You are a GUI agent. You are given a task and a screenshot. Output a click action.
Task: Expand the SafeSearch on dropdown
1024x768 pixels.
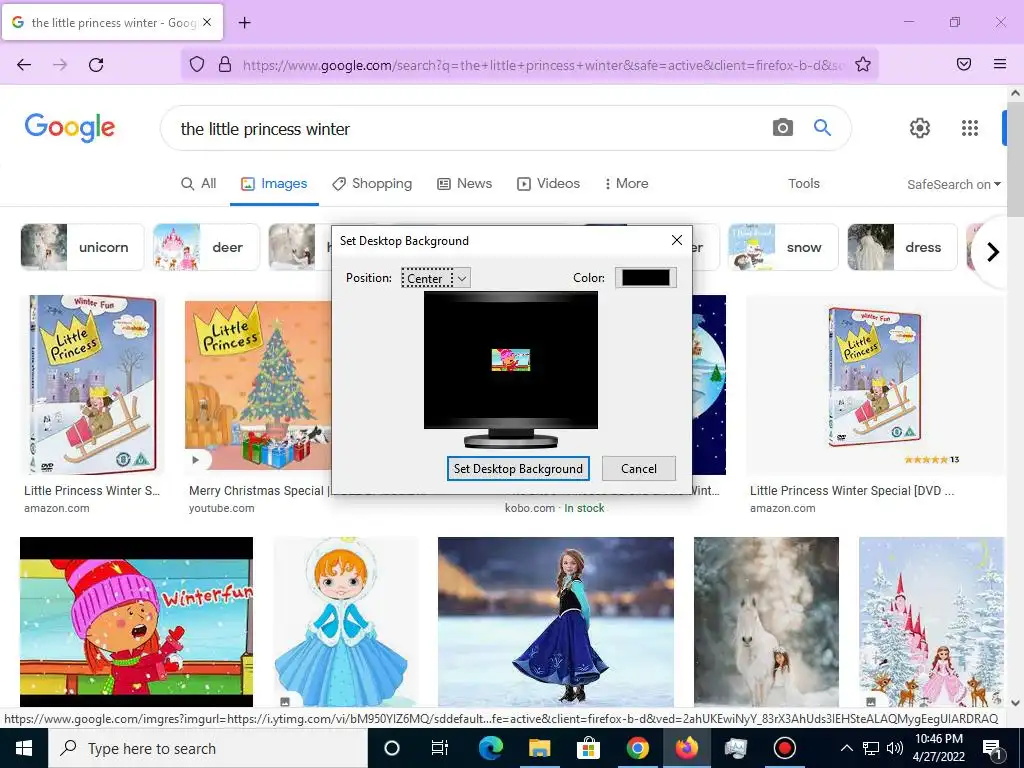coord(953,184)
